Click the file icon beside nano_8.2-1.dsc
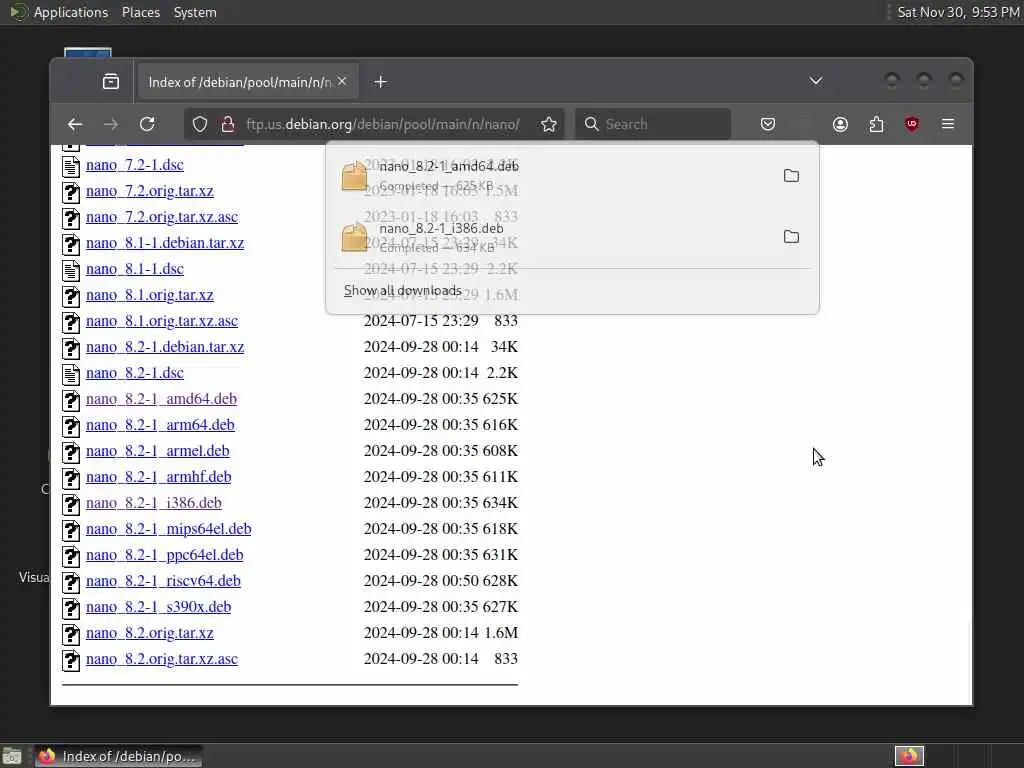 point(71,374)
